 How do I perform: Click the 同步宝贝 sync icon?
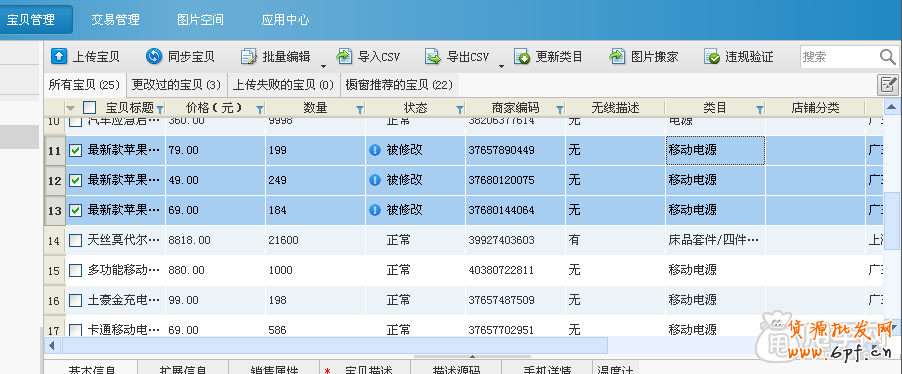(x=154, y=56)
